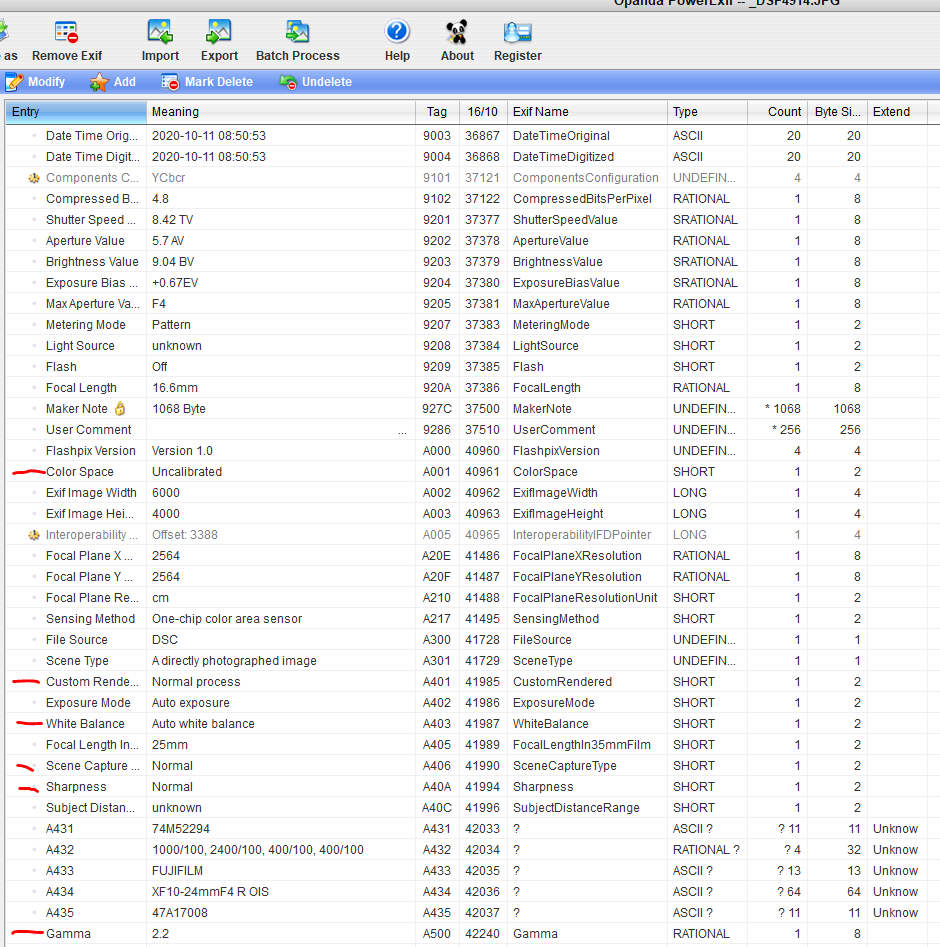
Task: Click the 16/10 column header
Action: [483, 112]
